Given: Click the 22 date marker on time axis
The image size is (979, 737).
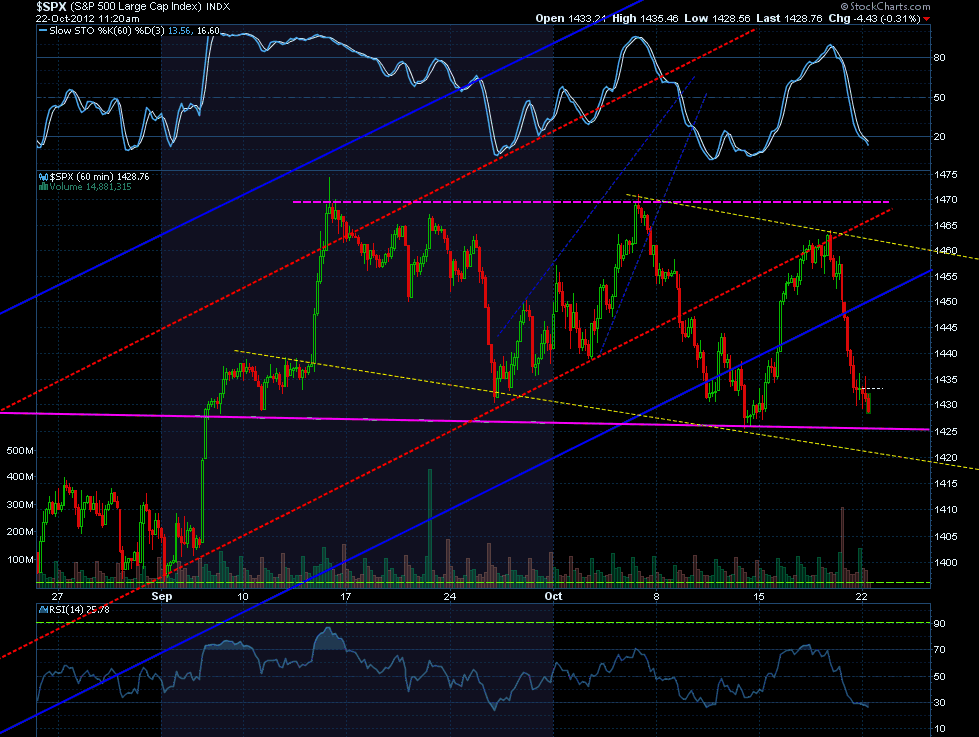Looking at the screenshot, I should click(x=862, y=596).
